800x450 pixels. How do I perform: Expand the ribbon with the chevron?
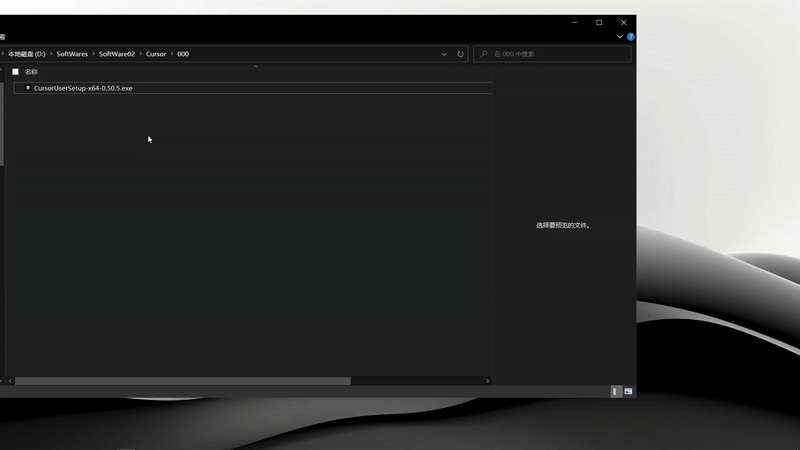click(619, 37)
